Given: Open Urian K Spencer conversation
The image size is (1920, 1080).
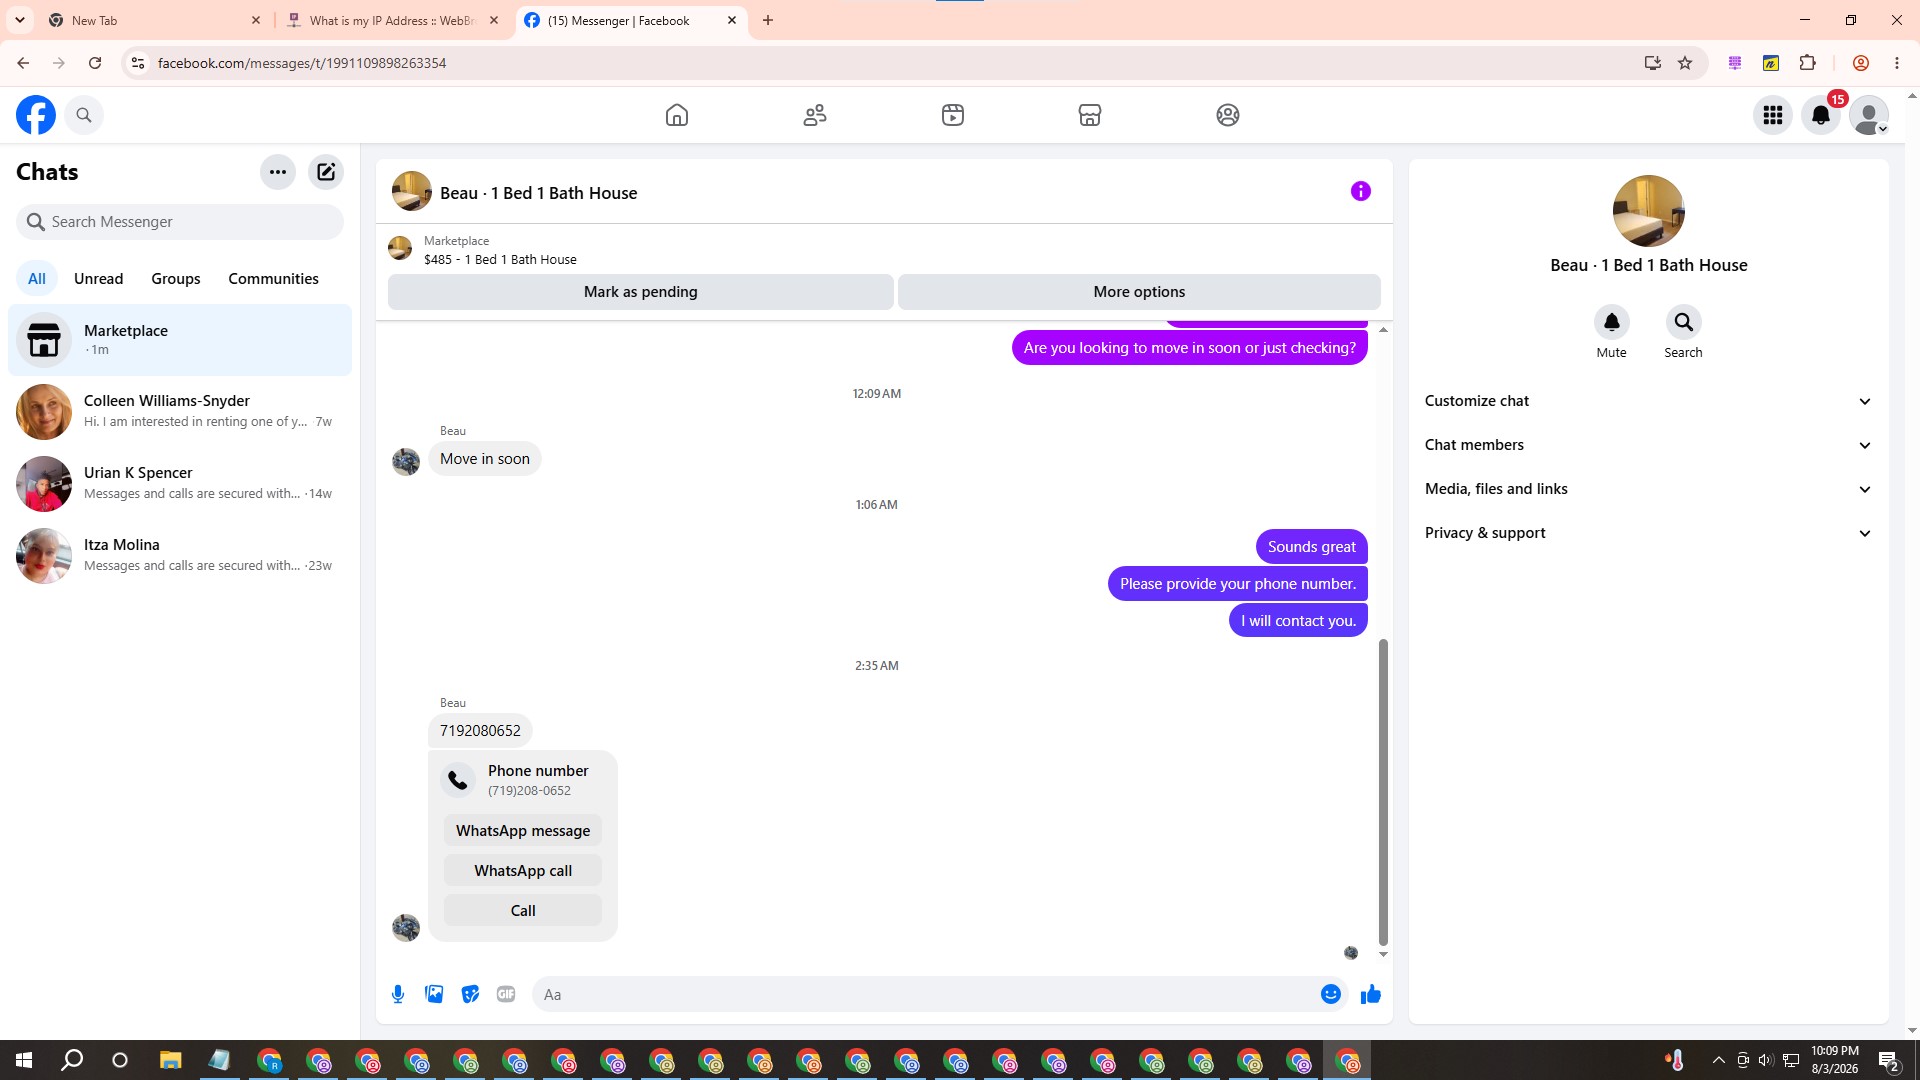Looking at the screenshot, I should 180,484.
